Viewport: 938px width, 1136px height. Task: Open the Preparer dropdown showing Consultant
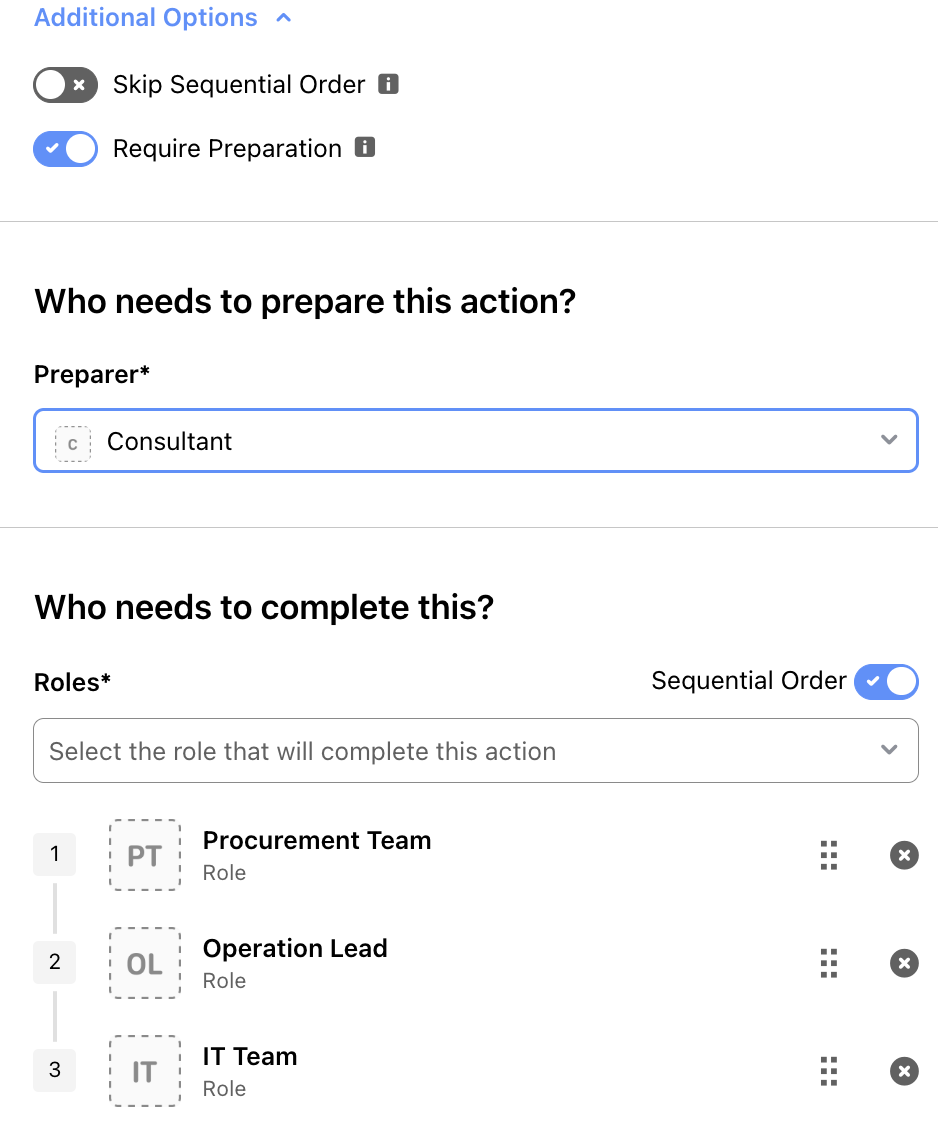tap(476, 441)
